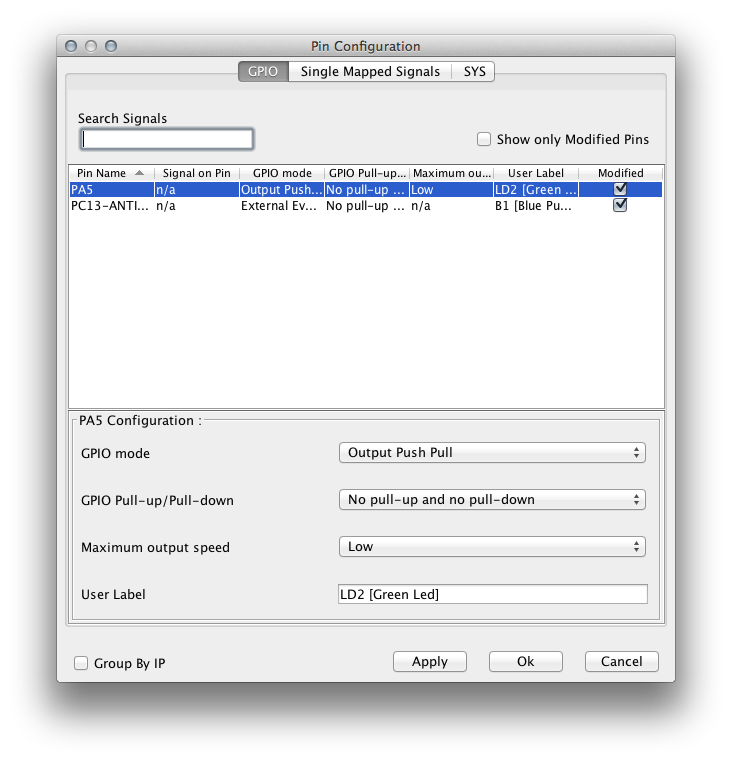Sort by GPIO mode column header
Viewport: 732px width, 761px height.
282,173
